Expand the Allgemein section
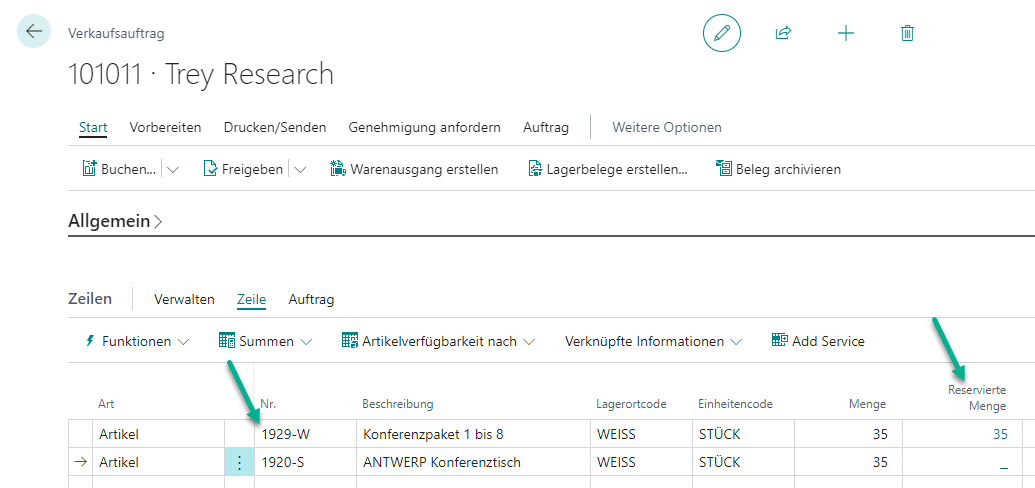This screenshot has width=1035, height=488. [116, 221]
